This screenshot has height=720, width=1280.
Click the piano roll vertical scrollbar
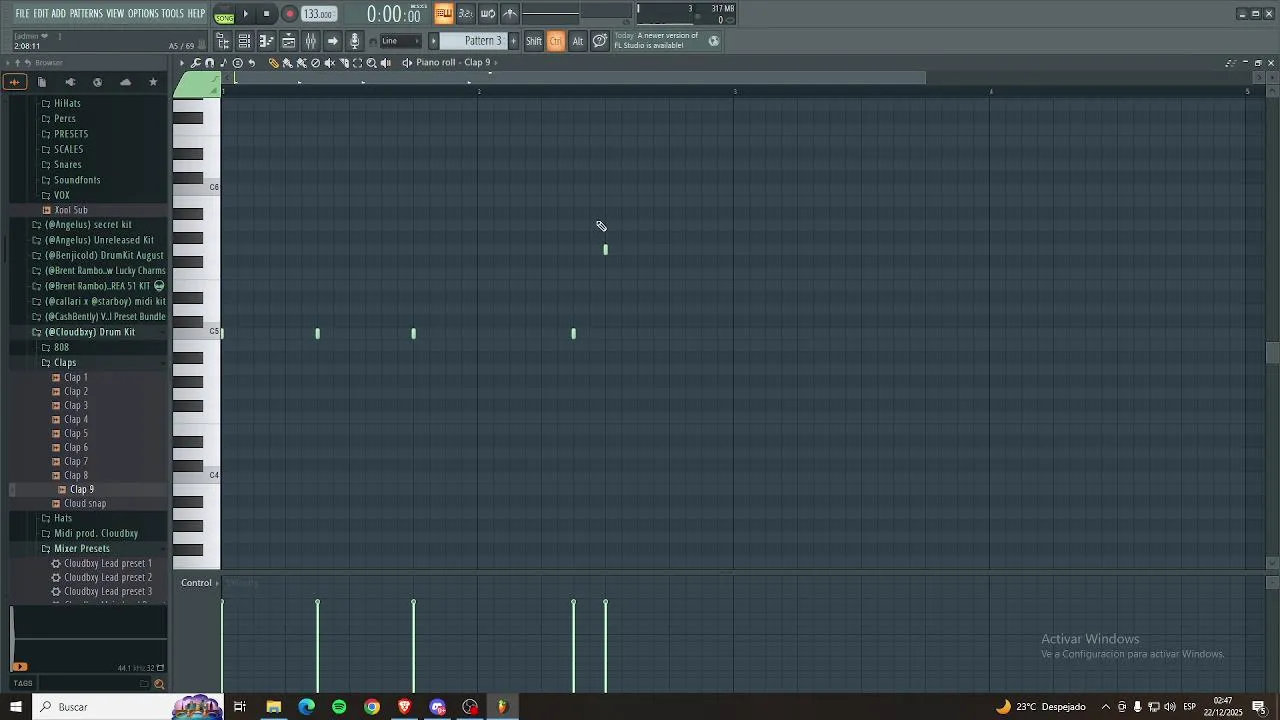pyautogui.click(x=1272, y=353)
